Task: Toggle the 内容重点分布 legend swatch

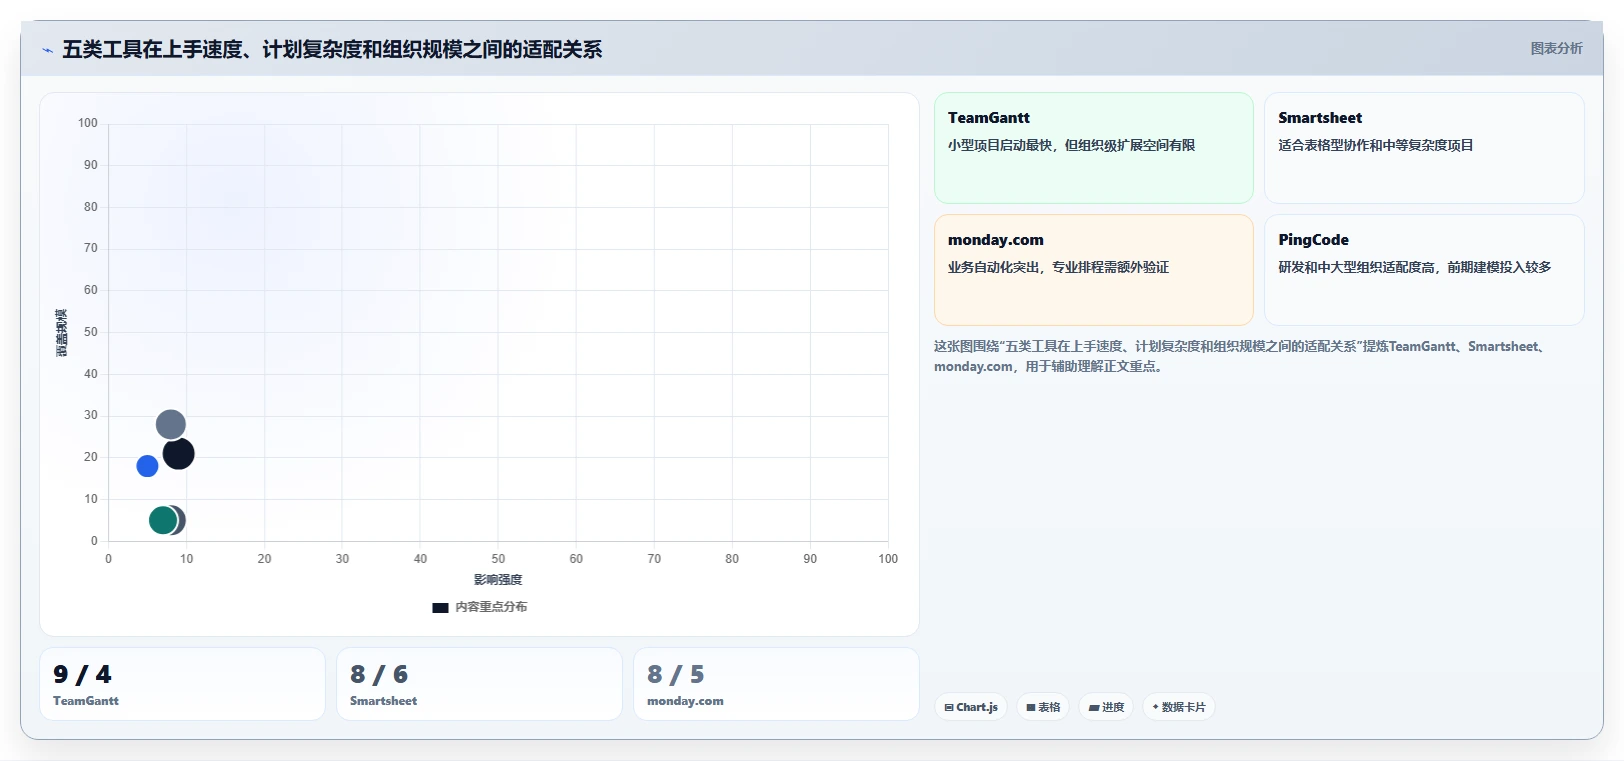Action: click(440, 607)
